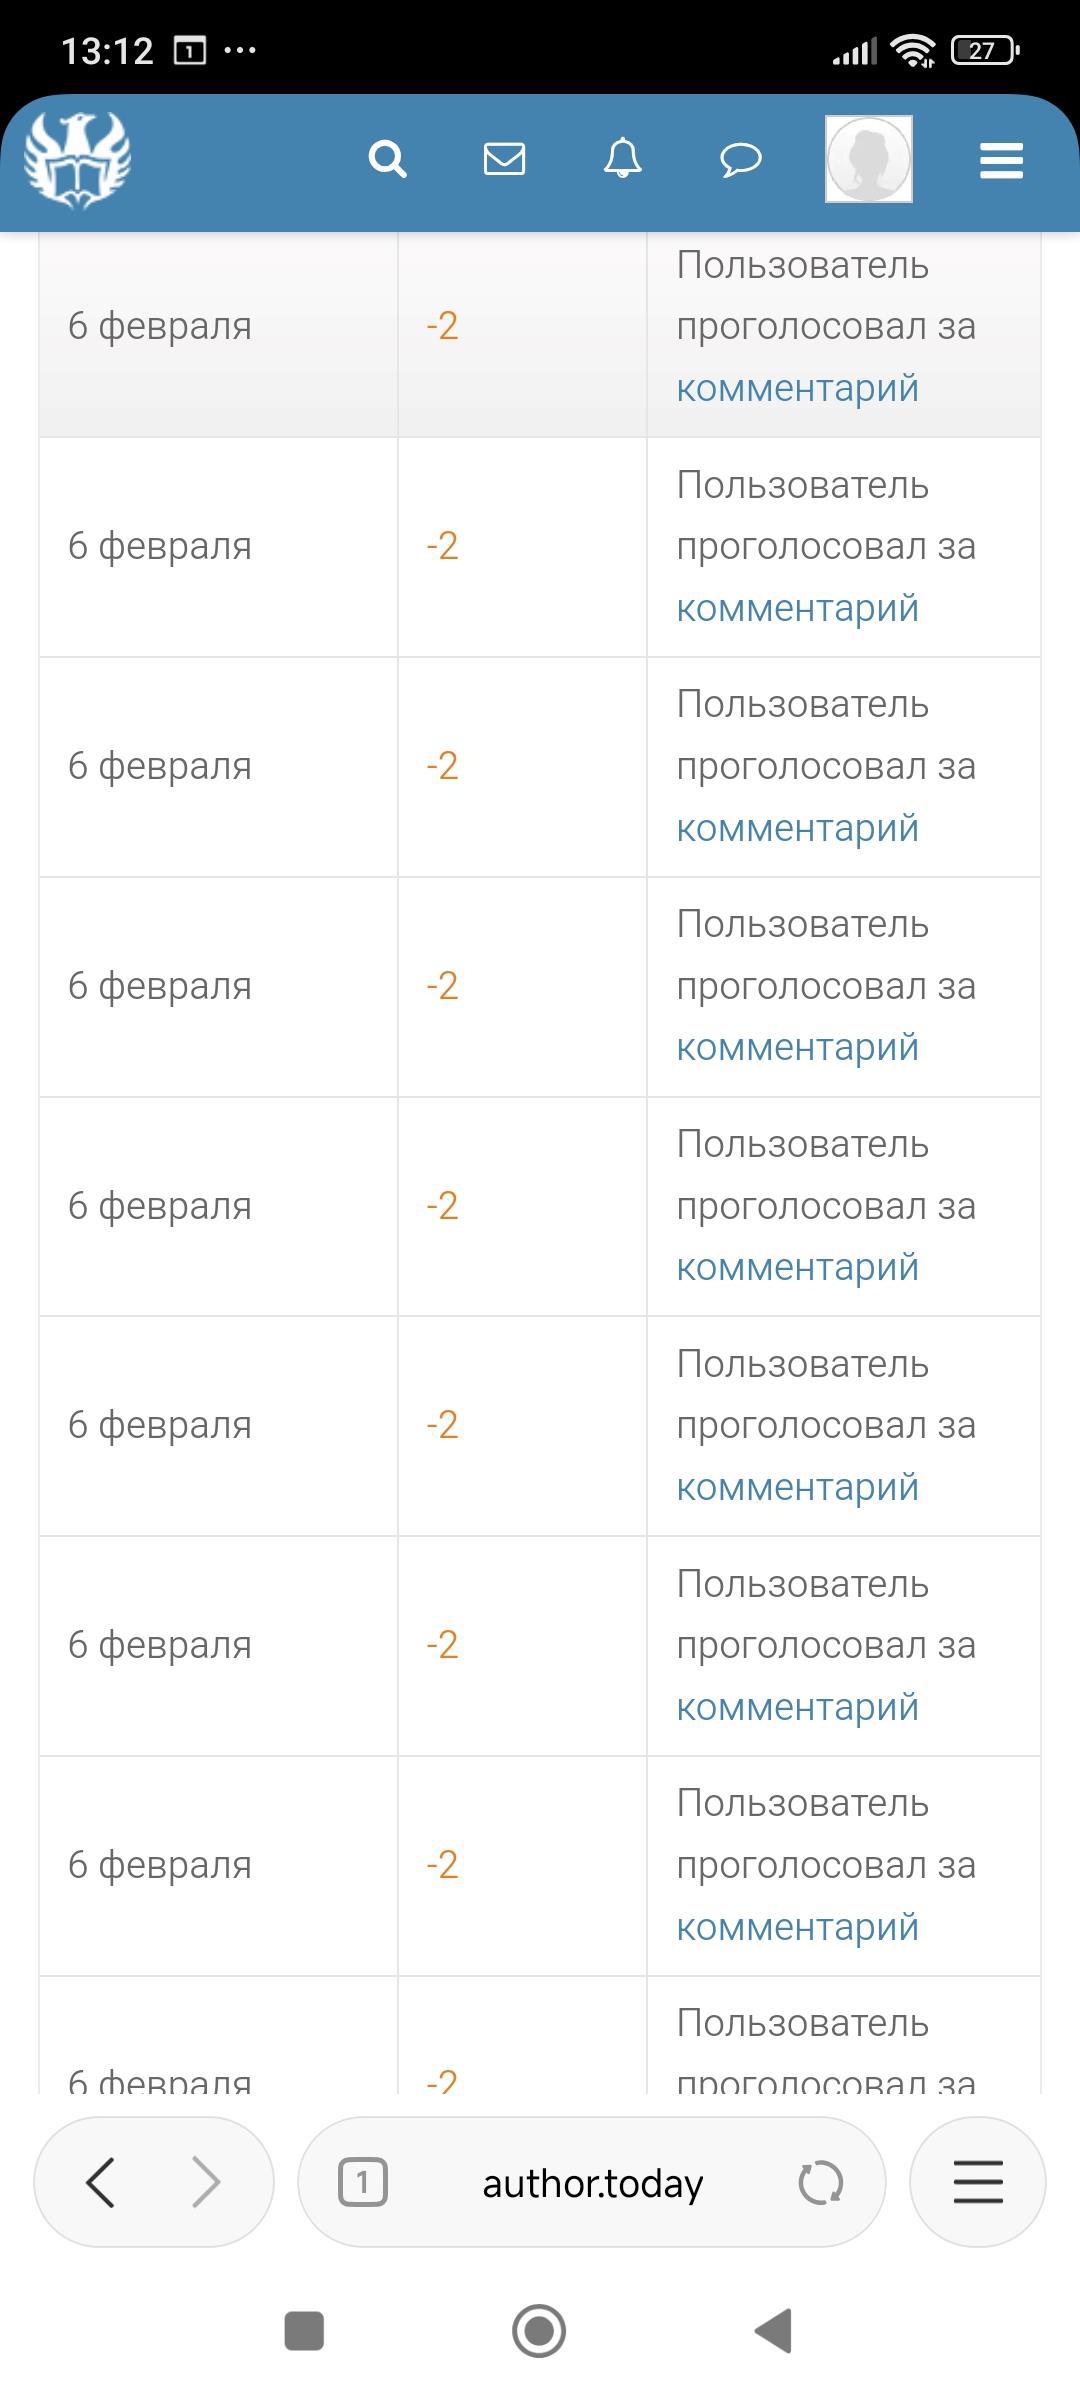Viewport: 1080px width, 2400px height.
Task: Open the browser menu button
Action: click(x=977, y=2182)
